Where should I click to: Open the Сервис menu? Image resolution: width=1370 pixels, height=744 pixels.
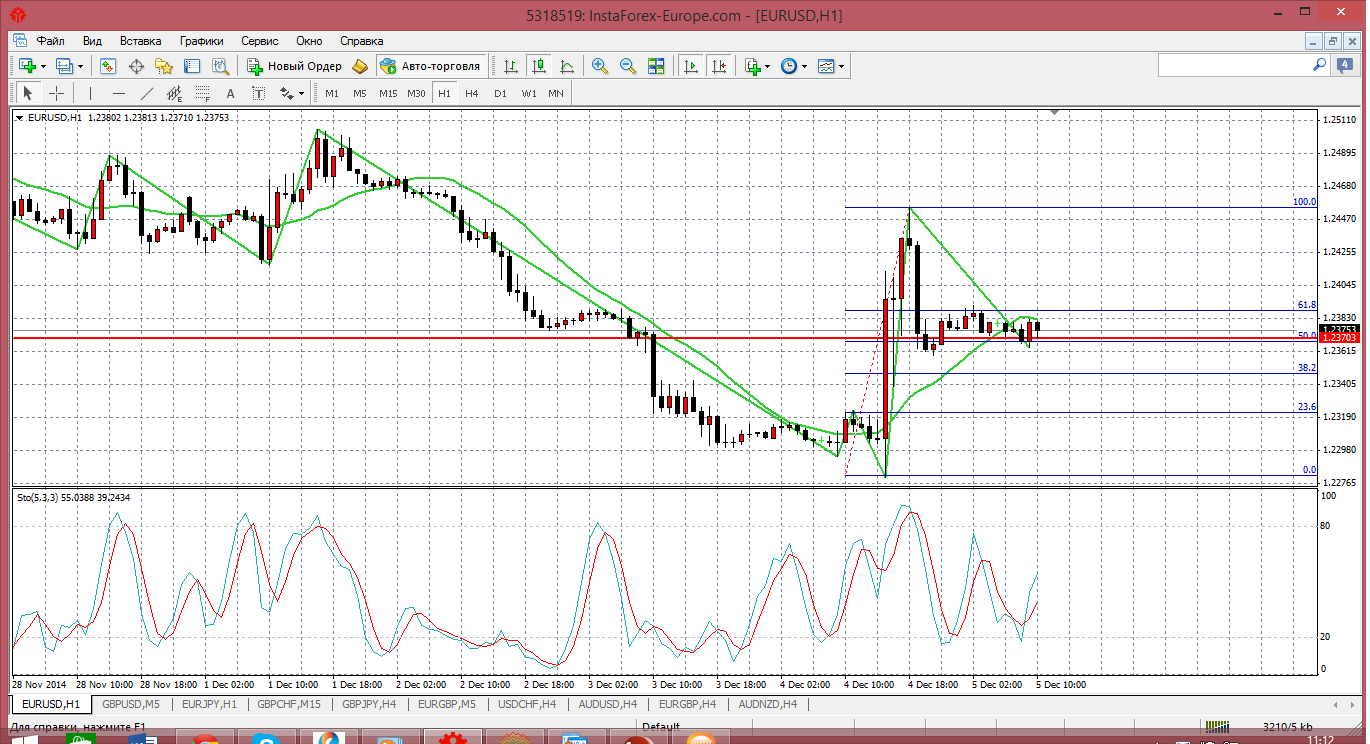(x=260, y=41)
